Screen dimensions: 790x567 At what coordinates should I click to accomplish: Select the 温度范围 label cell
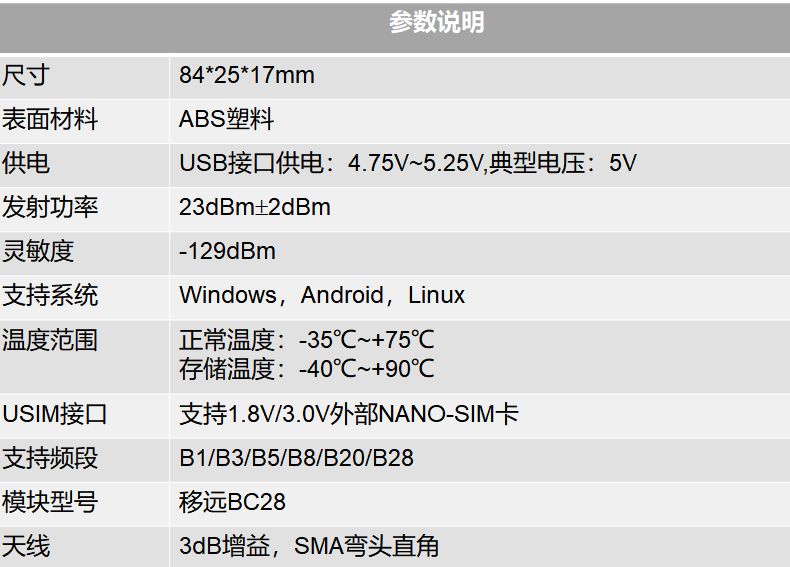(50, 340)
